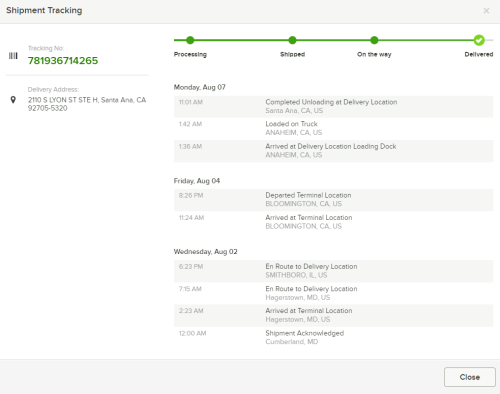Viewport: 500px width, 394px height.
Task: Click the delivery address text
Action: click(87, 104)
